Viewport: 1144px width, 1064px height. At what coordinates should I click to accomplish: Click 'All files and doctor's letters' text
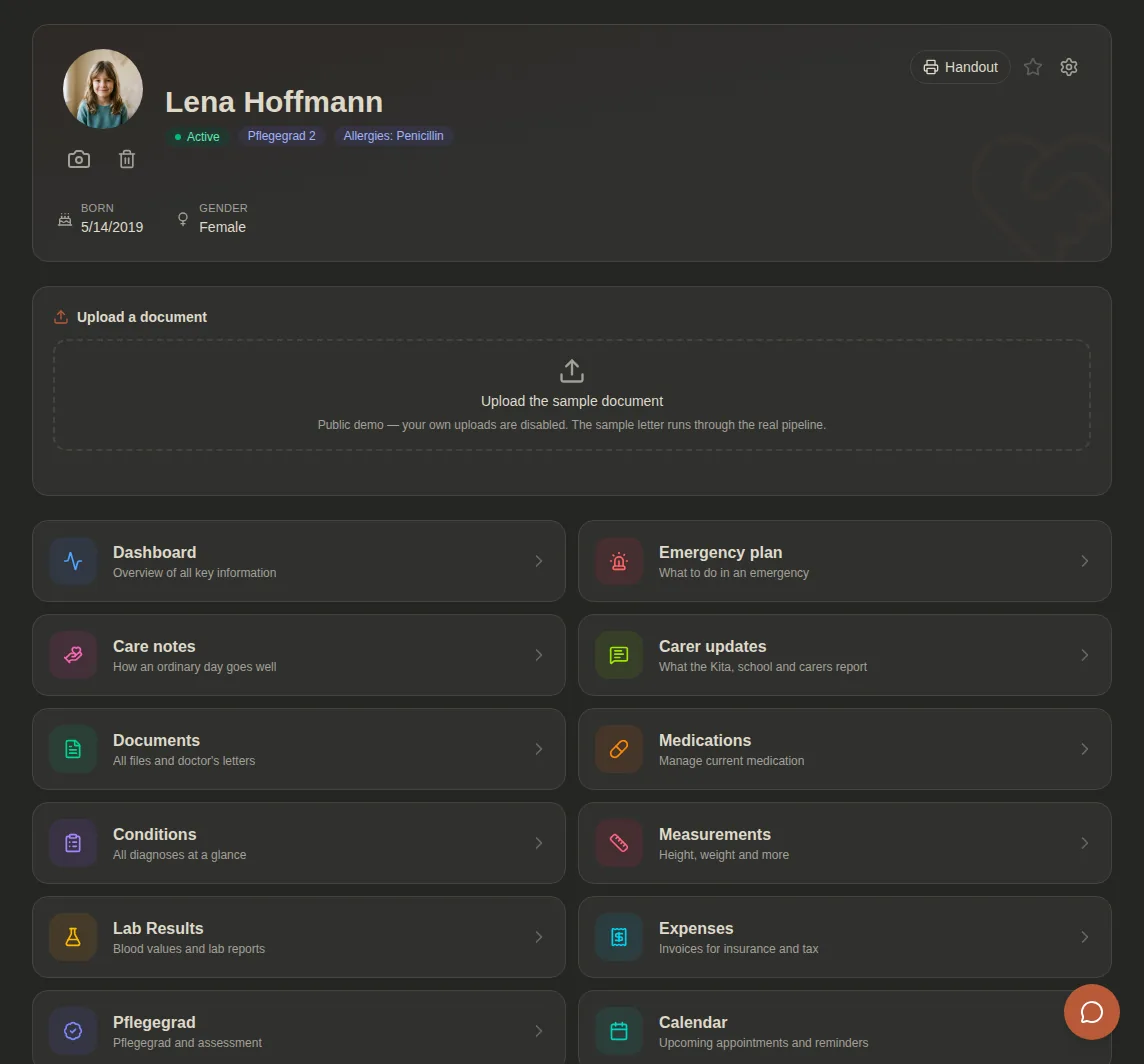point(184,761)
